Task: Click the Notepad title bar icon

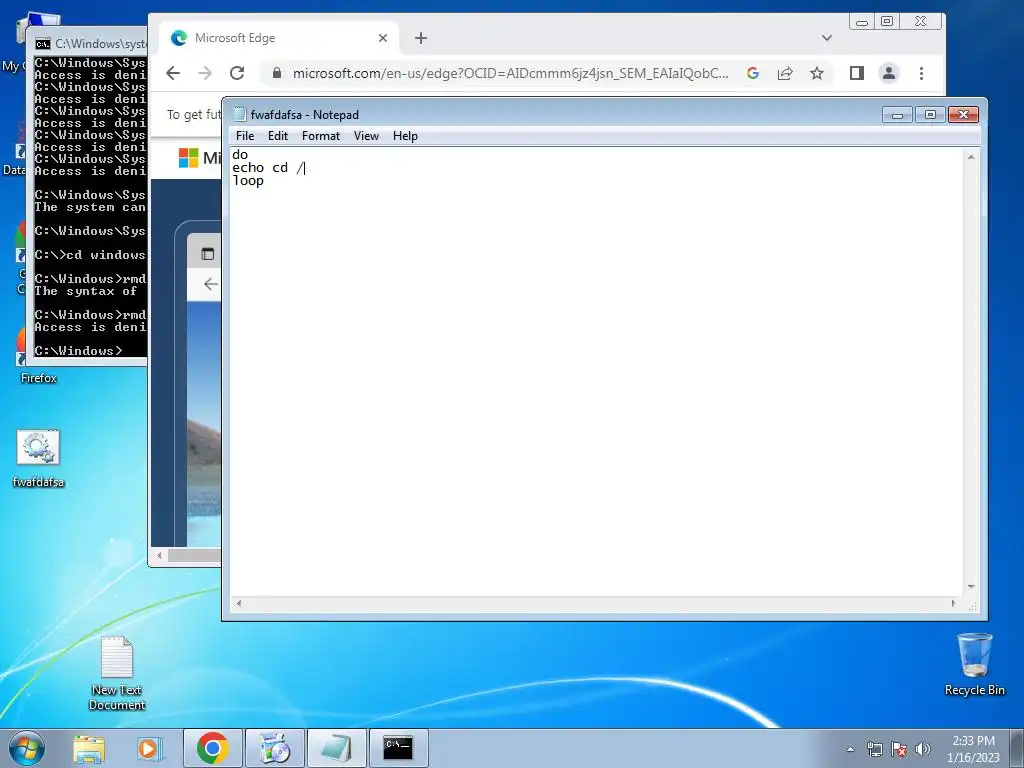Action: pos(240,114)
